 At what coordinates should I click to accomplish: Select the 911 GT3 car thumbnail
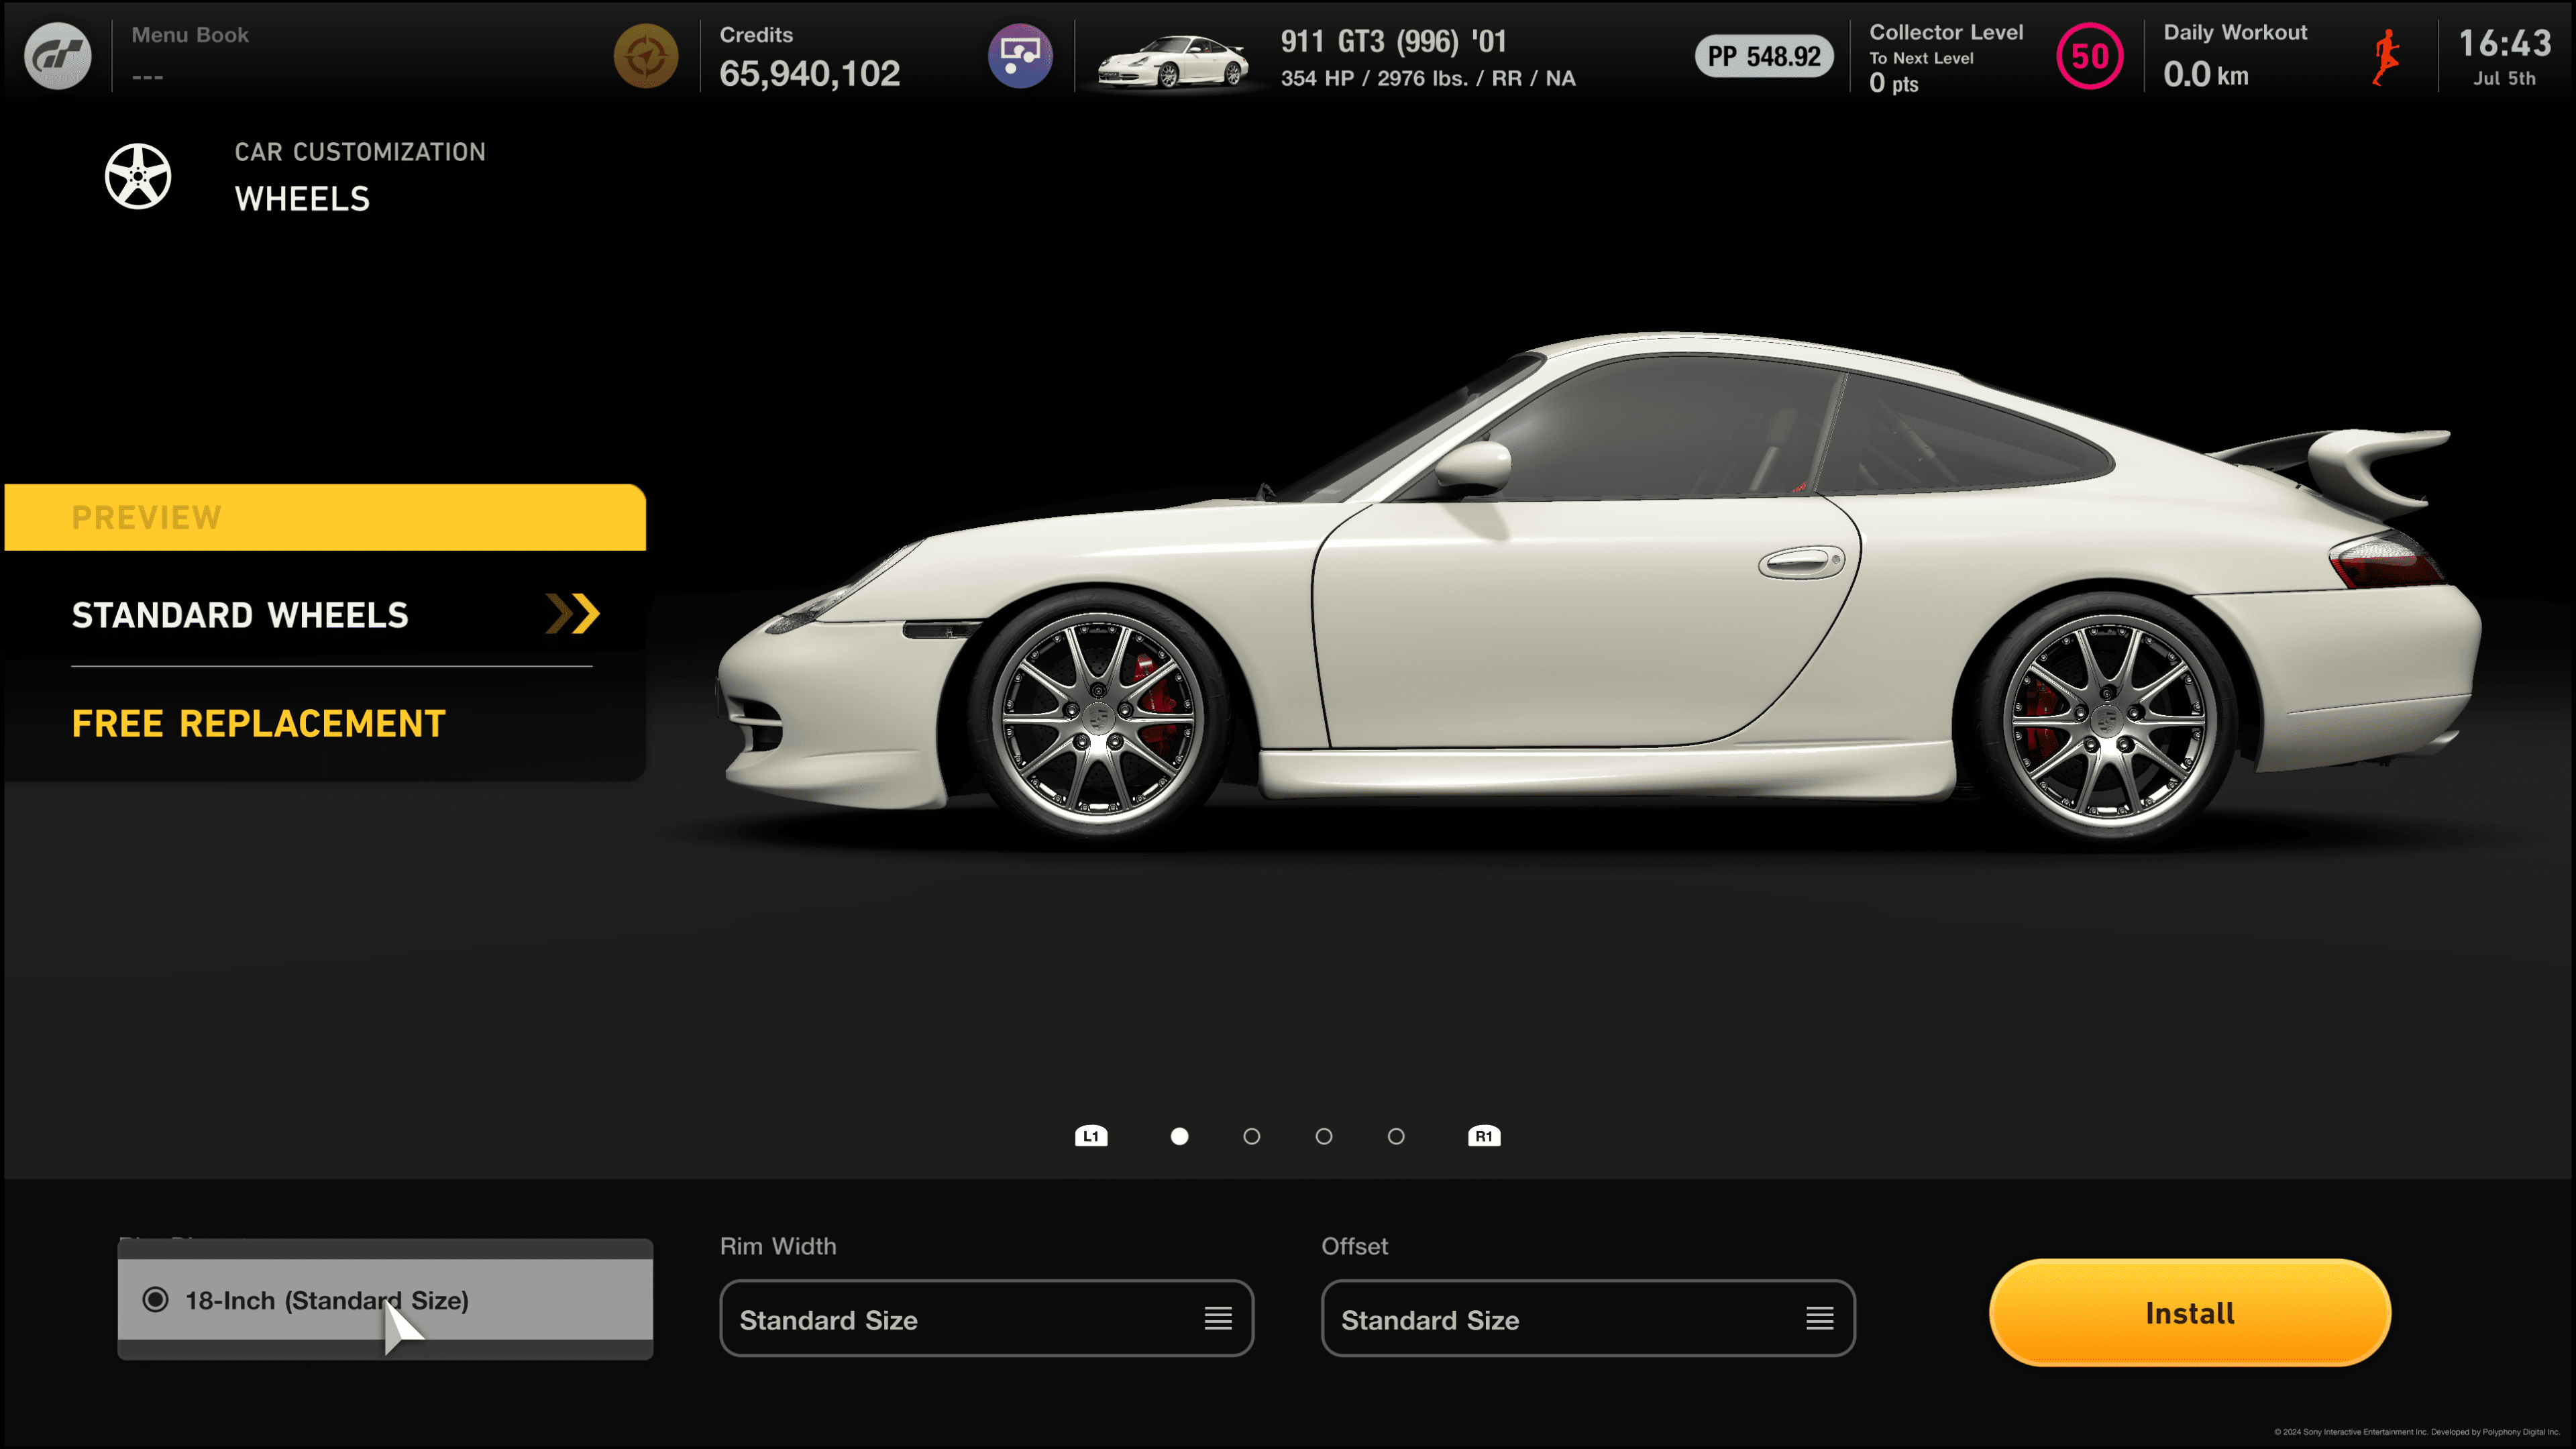click(1172, 62)
